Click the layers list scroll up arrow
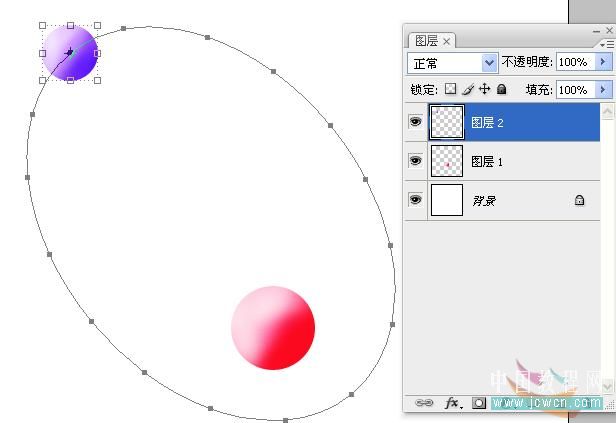Viewport: 616px width, 423px height. [607, 111]
